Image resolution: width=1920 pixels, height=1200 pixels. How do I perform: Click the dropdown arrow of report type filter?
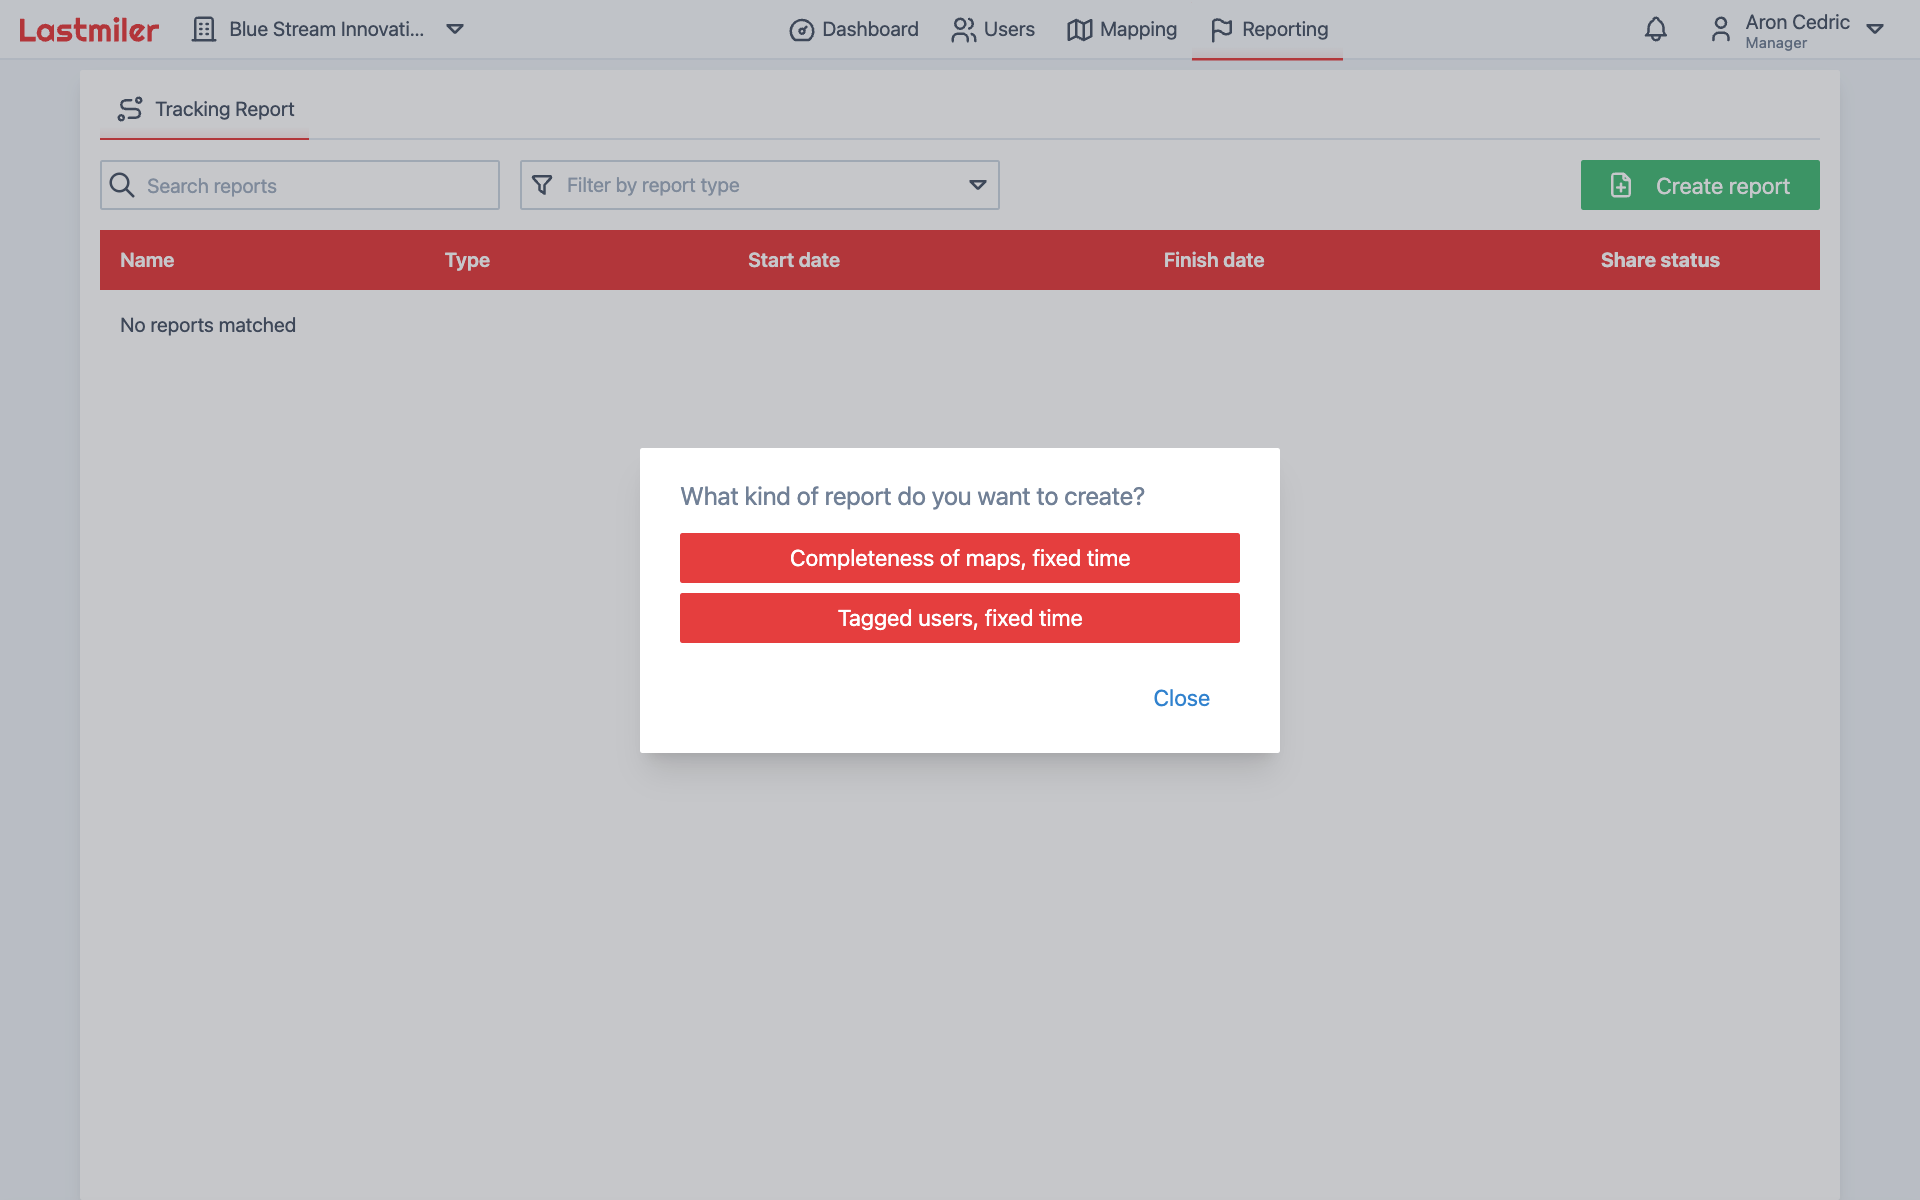pyautogui.click(x=978, y=185)
